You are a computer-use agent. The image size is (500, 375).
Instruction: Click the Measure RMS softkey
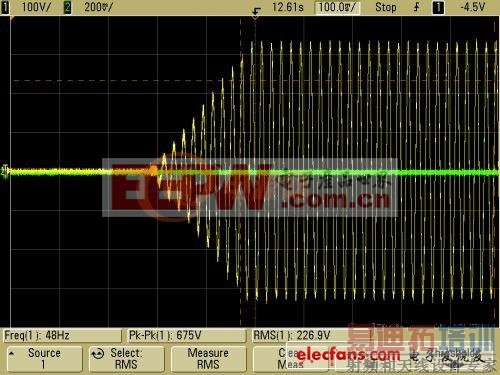pos(208,358)
